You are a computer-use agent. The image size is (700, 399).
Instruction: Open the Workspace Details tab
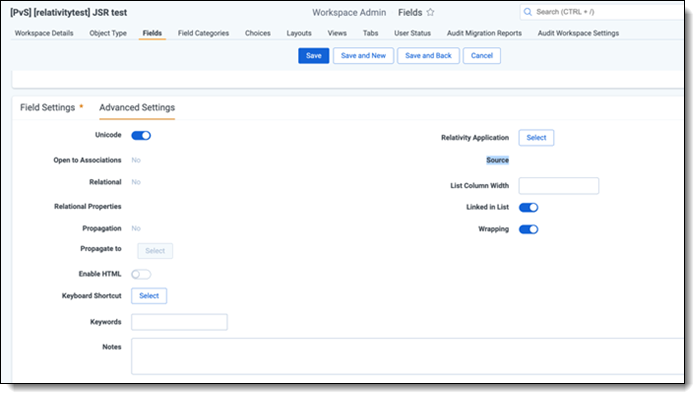[x=44, y=33]
